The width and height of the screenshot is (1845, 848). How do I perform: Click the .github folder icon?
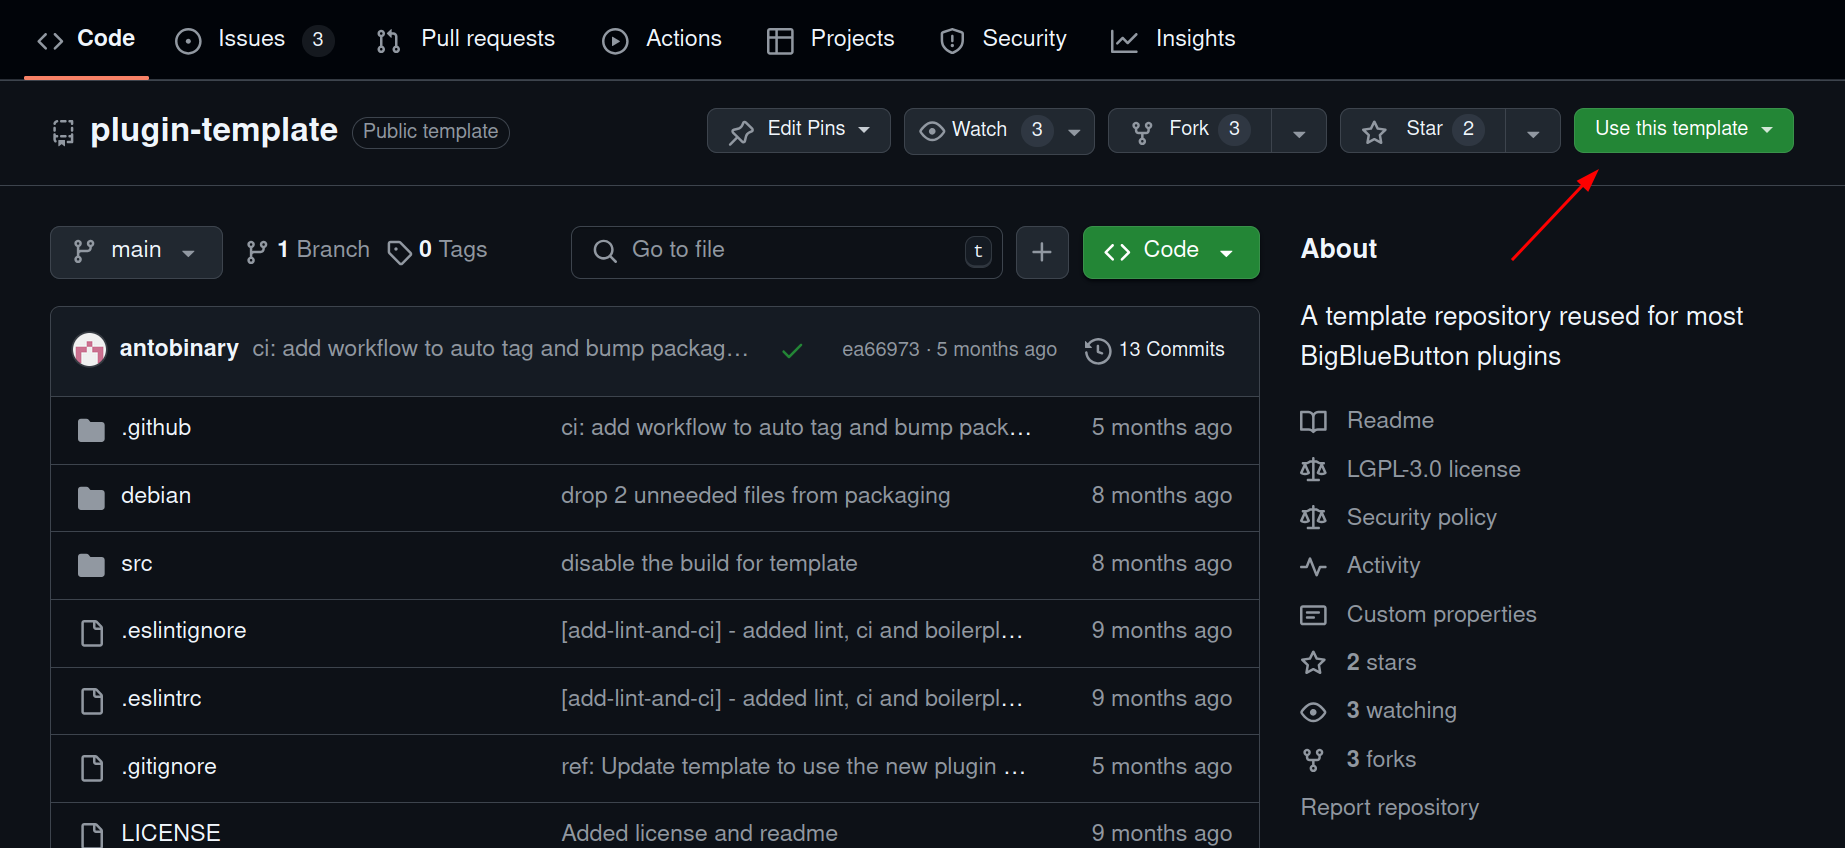(91, 430)
